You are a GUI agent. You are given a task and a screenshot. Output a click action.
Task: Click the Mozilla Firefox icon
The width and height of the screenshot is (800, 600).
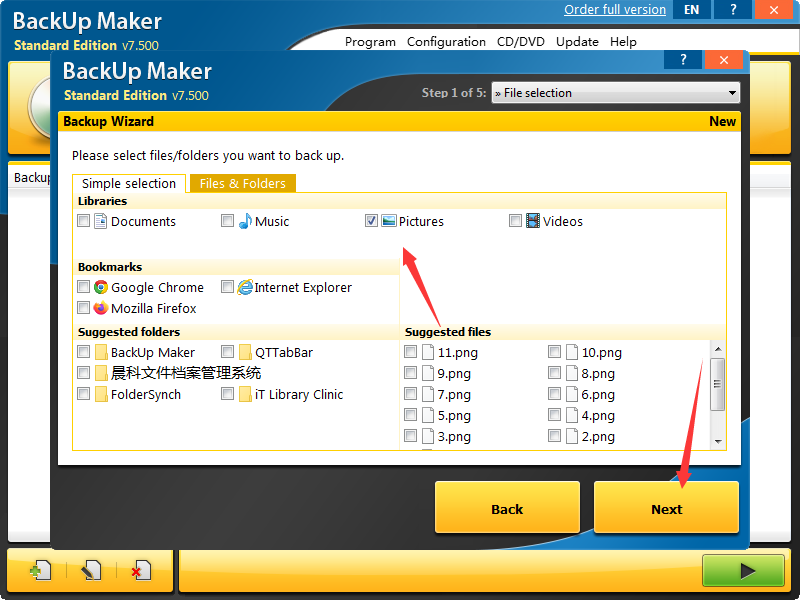click(x=101, y=308)
